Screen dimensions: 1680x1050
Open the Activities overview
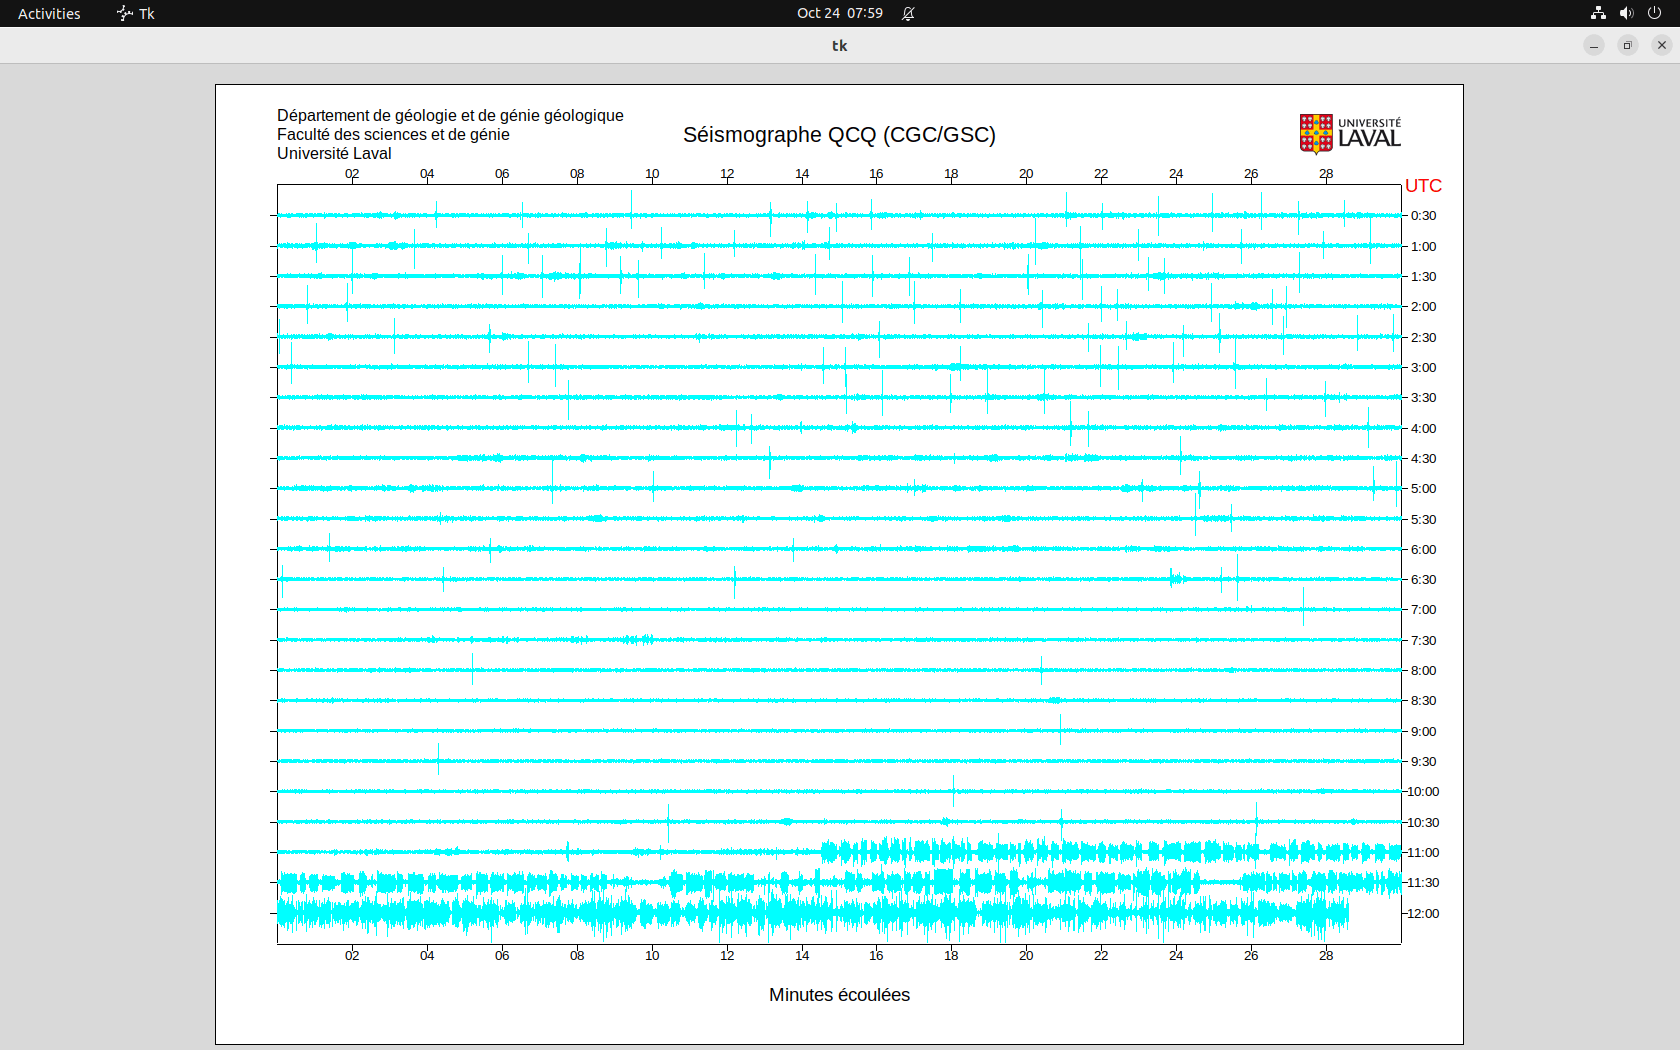[x=49, y=13]
